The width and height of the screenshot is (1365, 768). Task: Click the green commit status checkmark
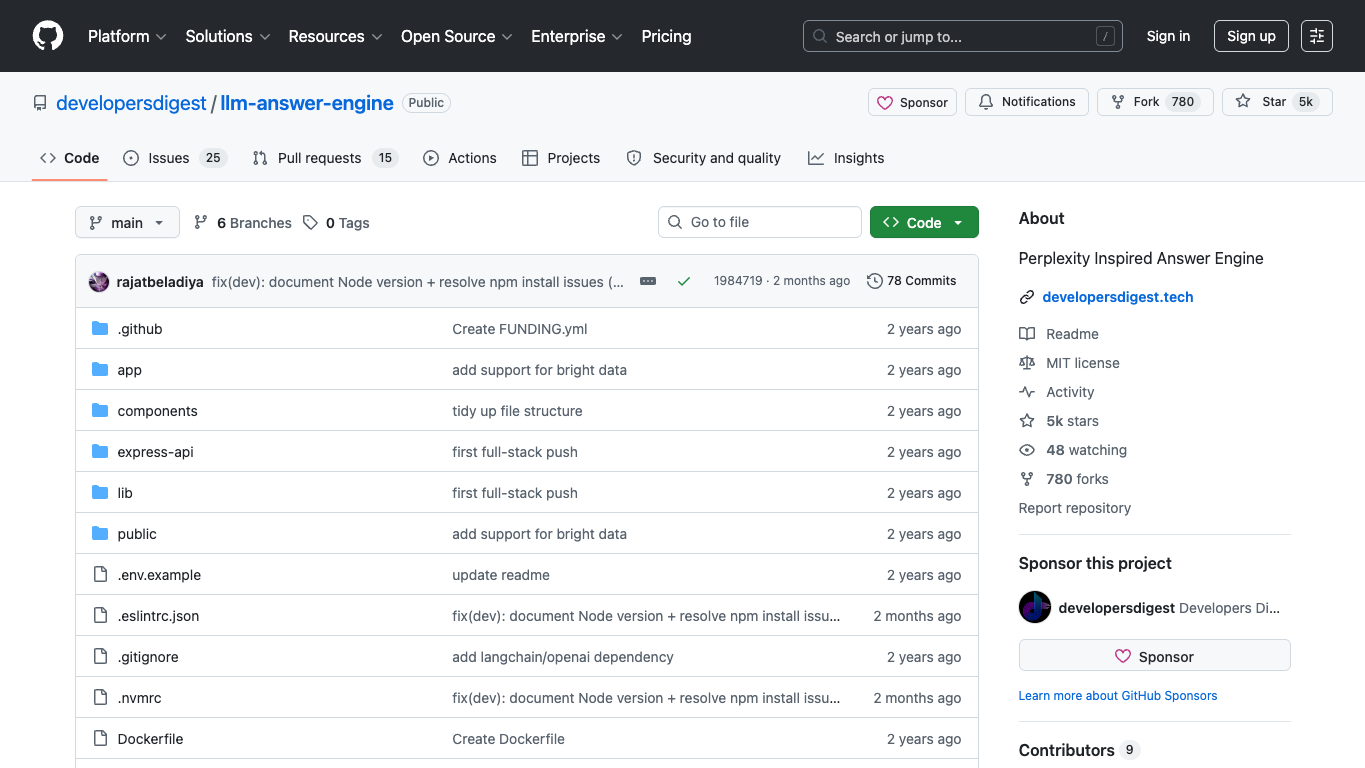(x=684, y=281)
